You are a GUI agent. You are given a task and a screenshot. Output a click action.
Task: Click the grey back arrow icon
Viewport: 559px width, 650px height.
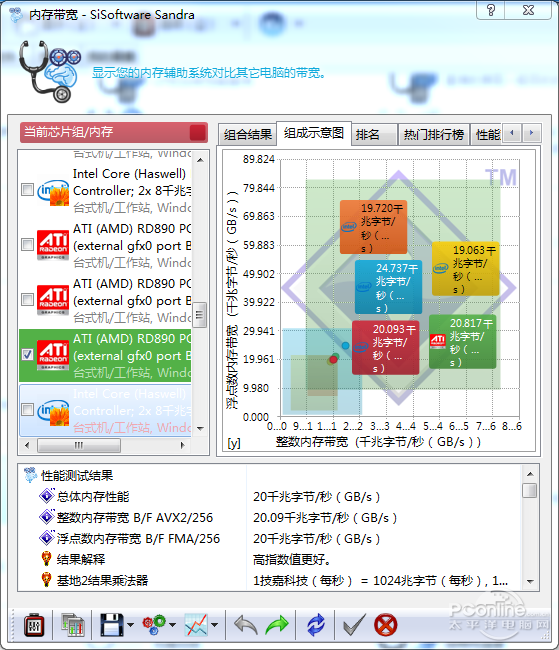[245, 625]
